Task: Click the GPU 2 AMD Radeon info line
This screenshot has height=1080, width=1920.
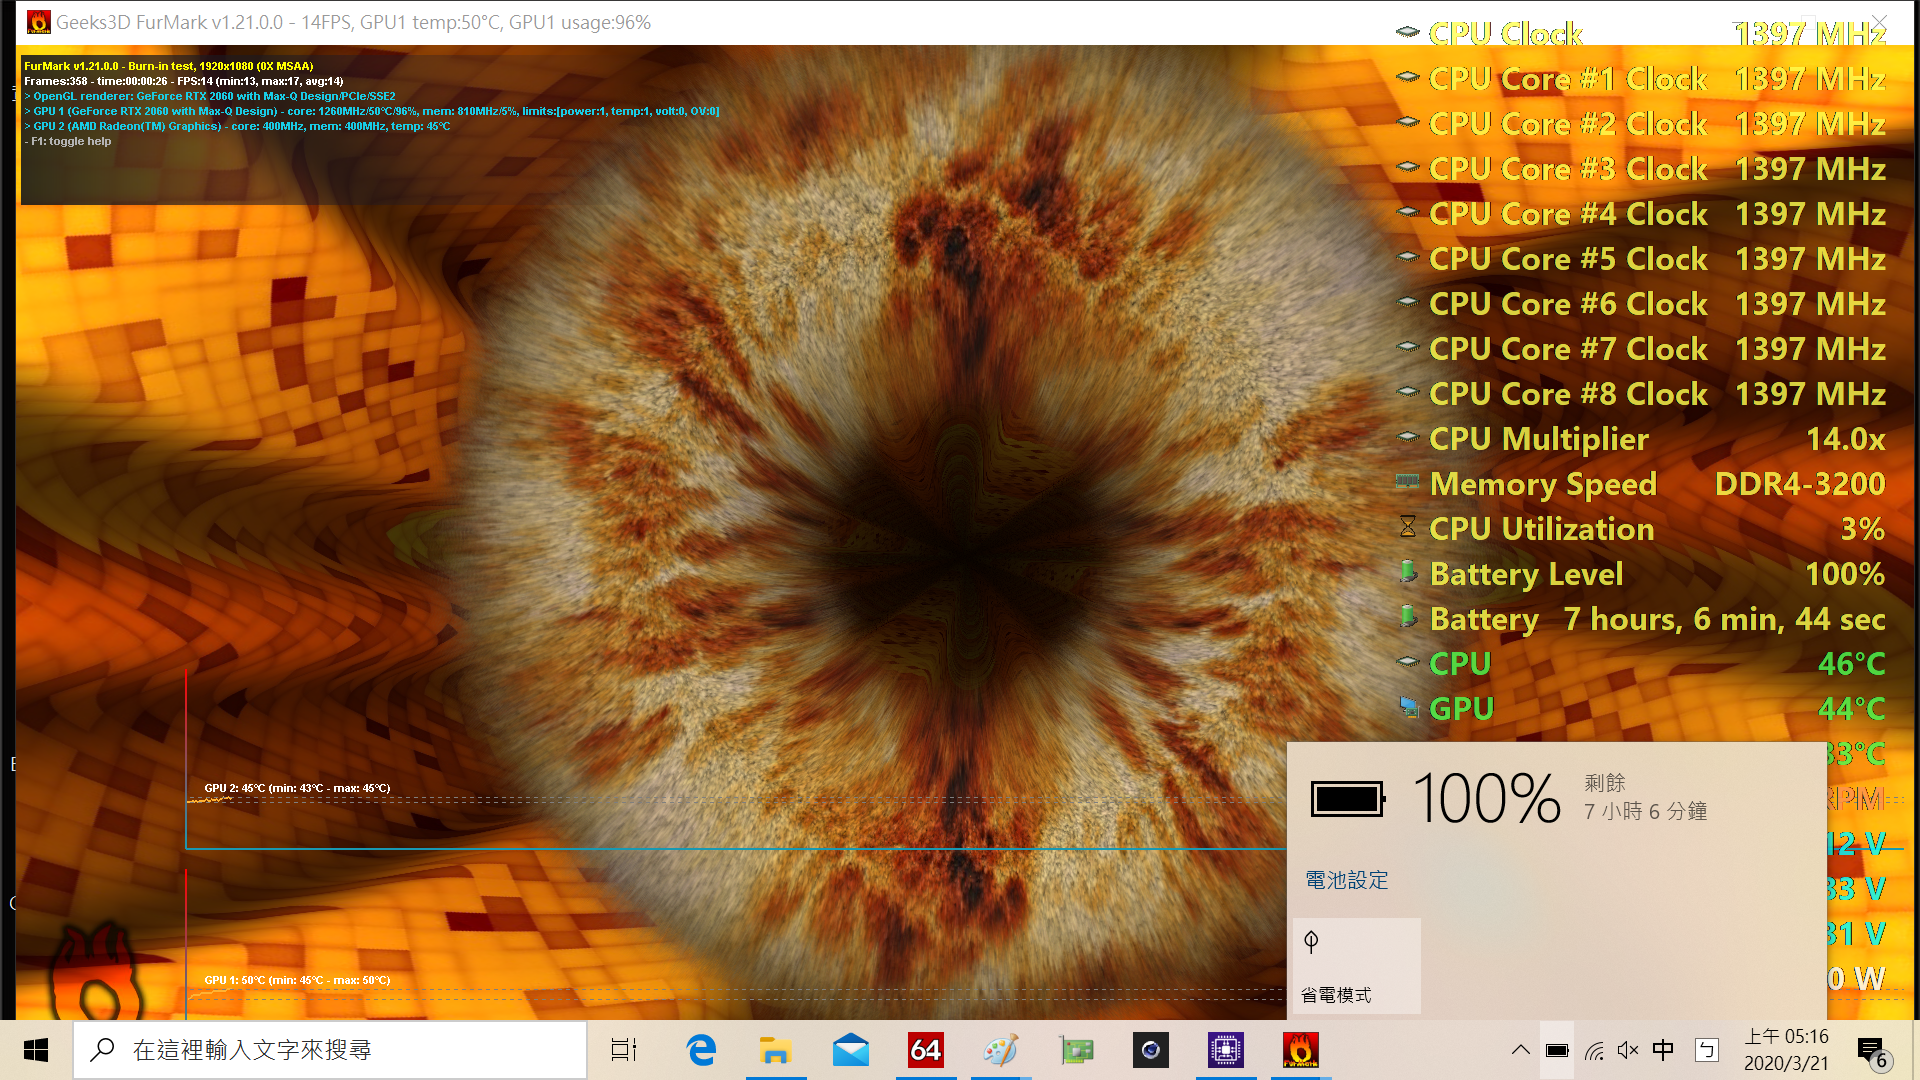Action: click(x=237, y=126)
